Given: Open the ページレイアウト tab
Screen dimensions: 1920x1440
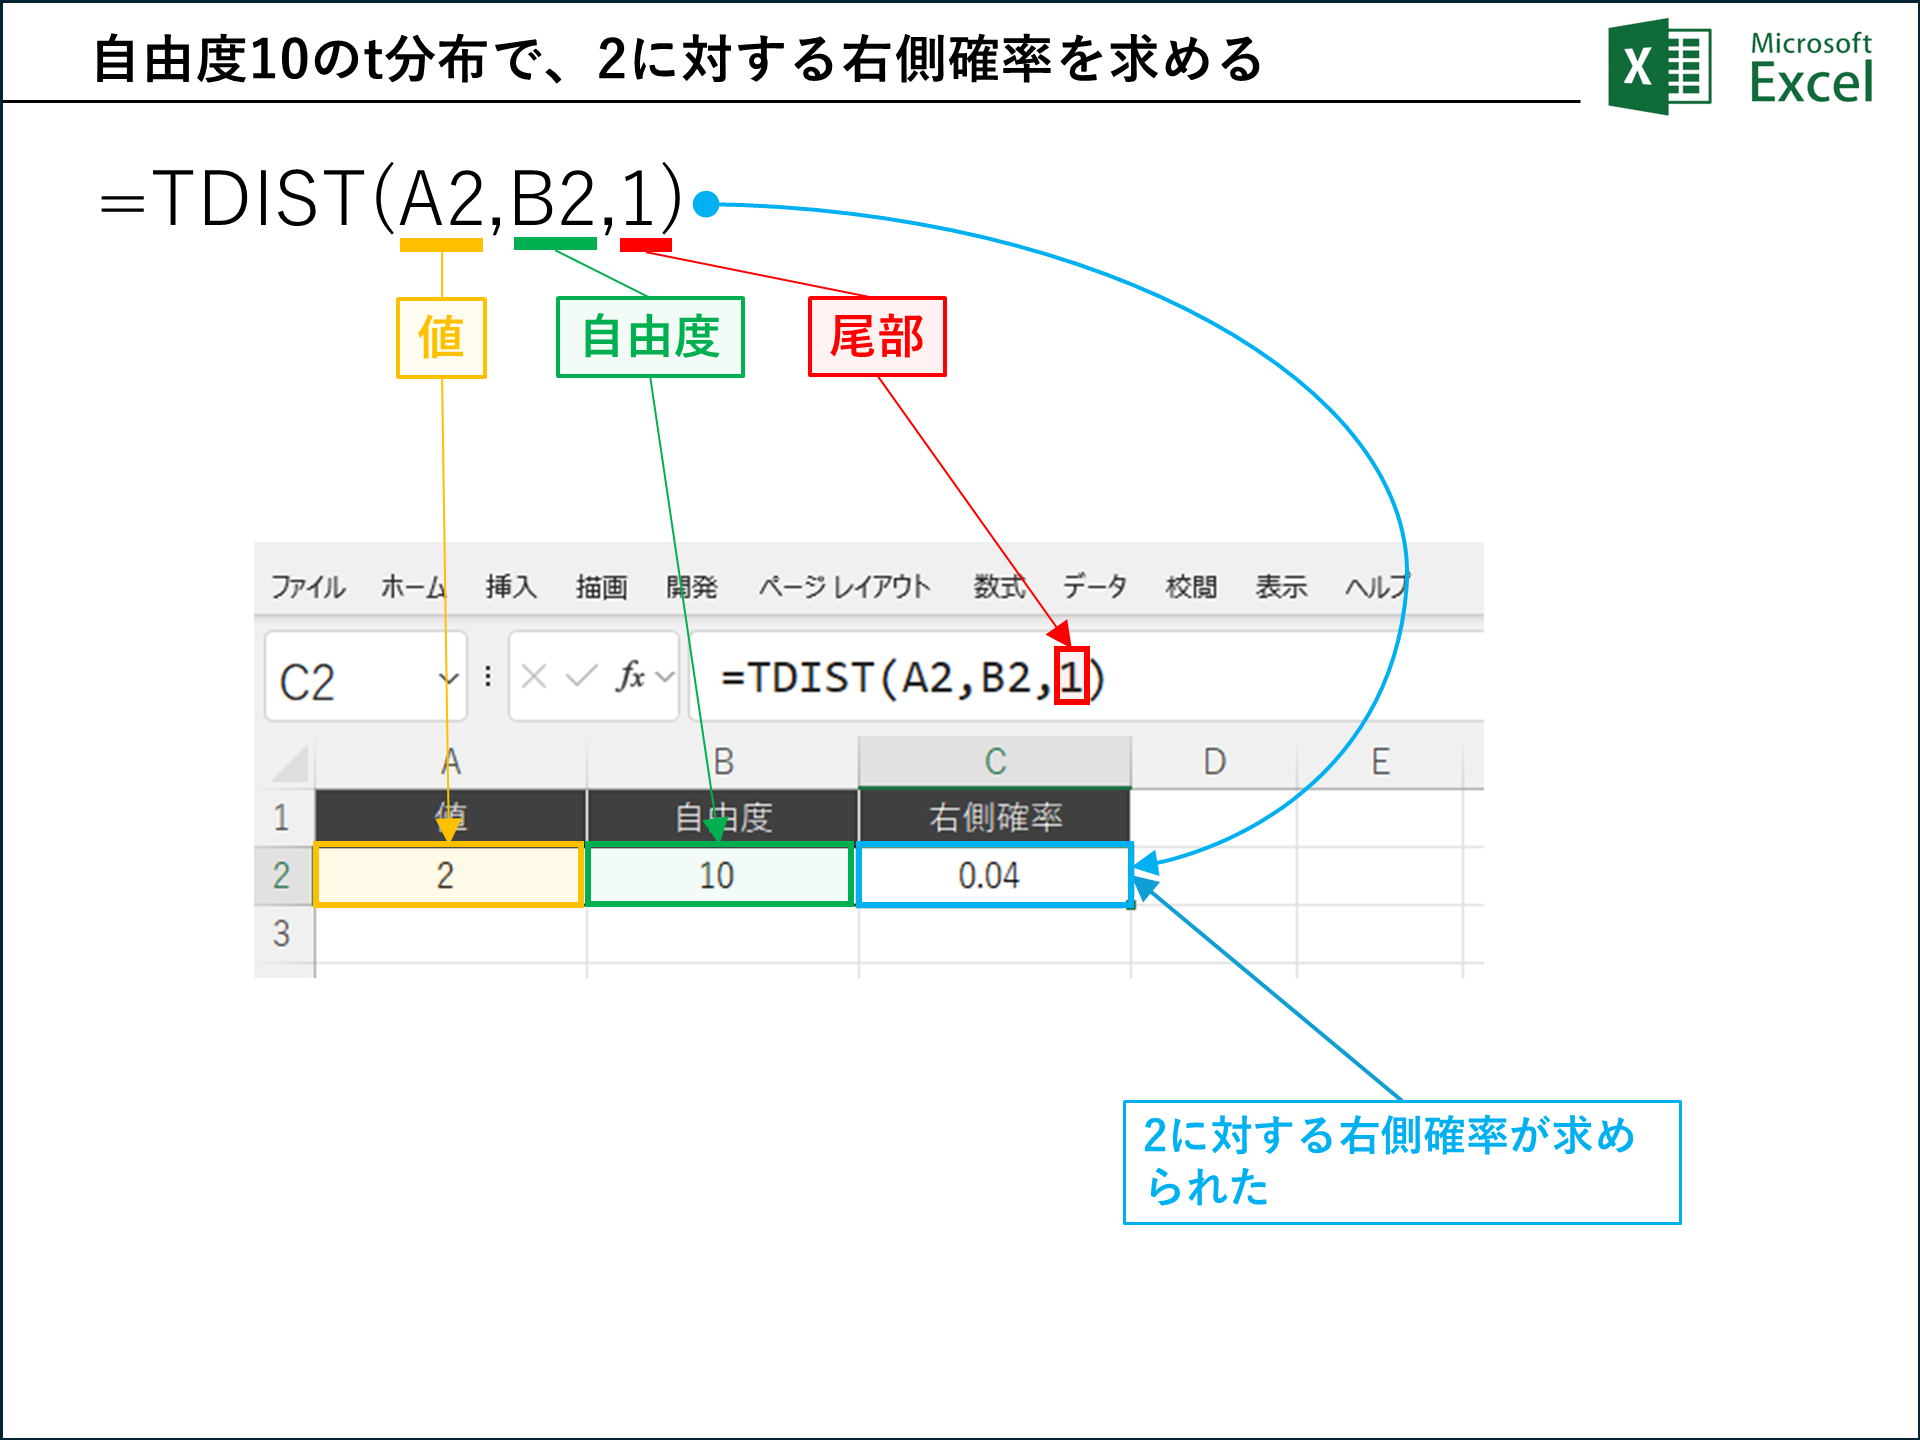Looking at the screenshot, I should [x=844, y=587].
